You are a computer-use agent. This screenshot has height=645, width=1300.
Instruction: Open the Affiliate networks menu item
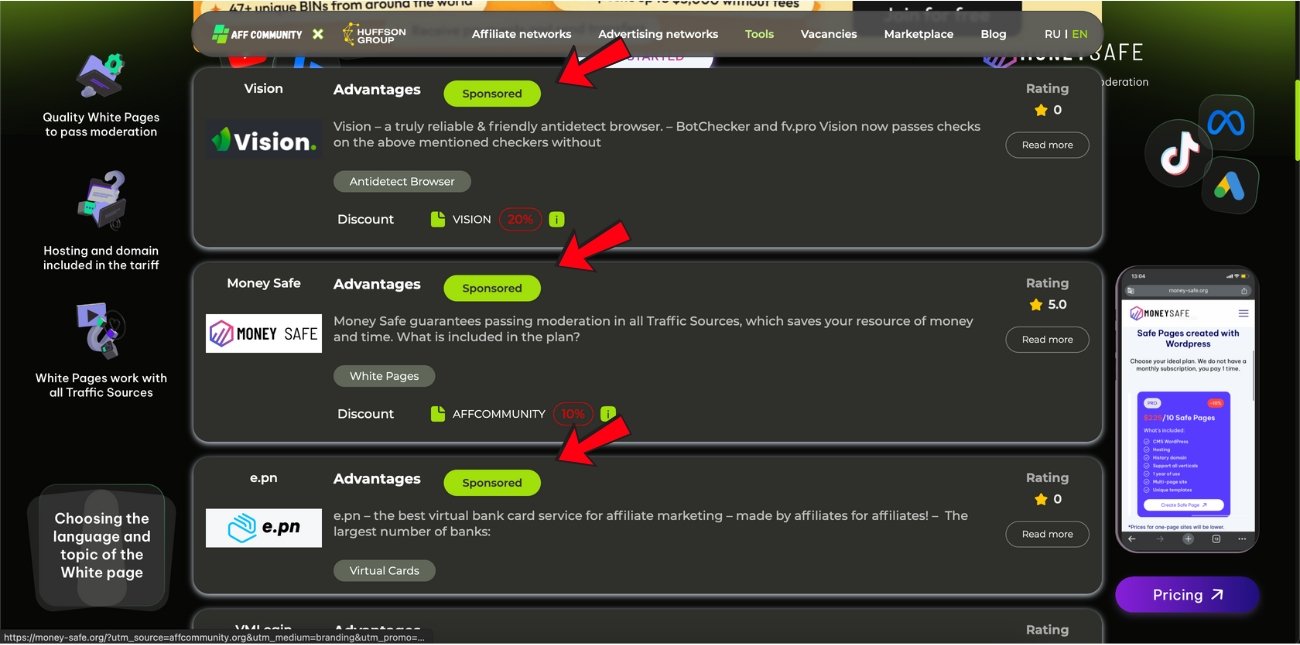pos(521,33)
